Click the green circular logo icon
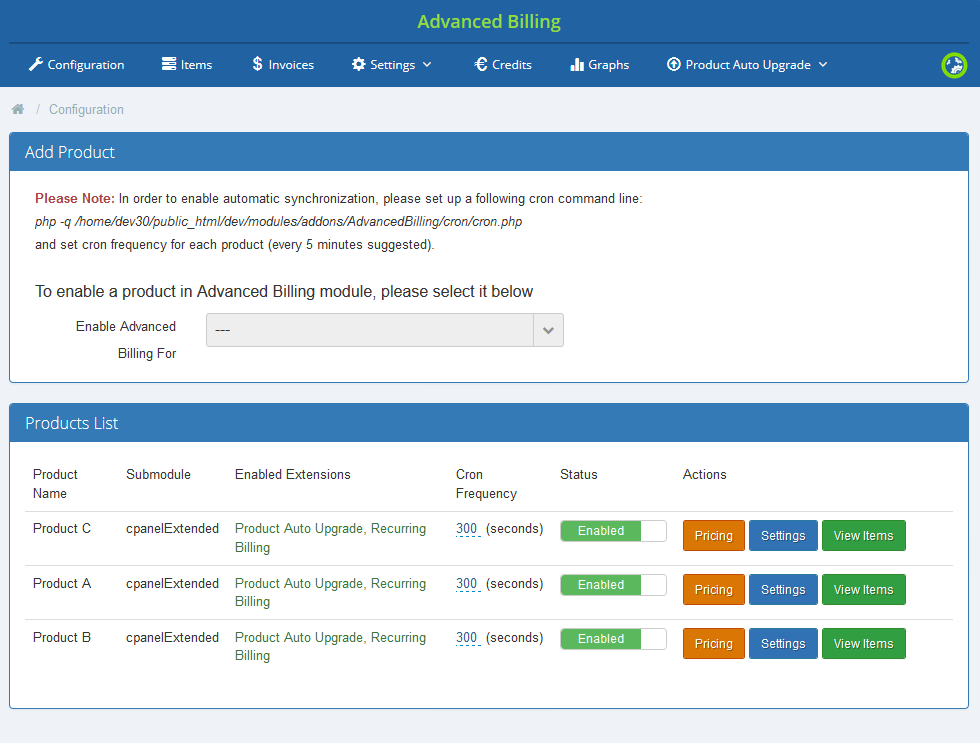 [x=954, y=65]
